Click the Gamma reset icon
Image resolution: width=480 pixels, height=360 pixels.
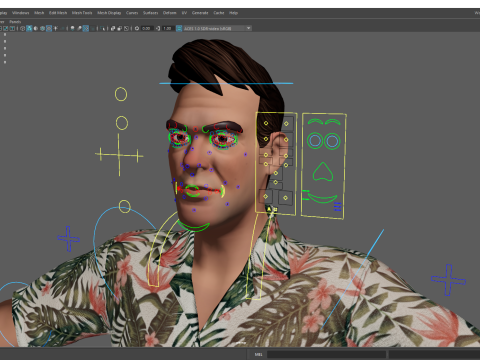pos(158,28)
